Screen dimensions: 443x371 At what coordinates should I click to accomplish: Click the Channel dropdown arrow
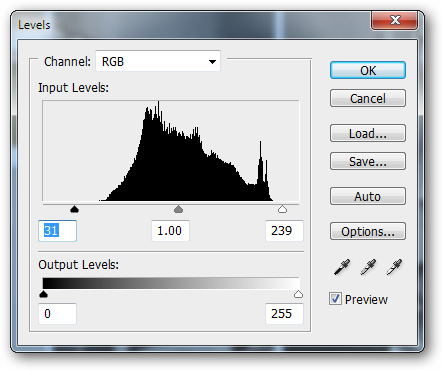(212, 62)
